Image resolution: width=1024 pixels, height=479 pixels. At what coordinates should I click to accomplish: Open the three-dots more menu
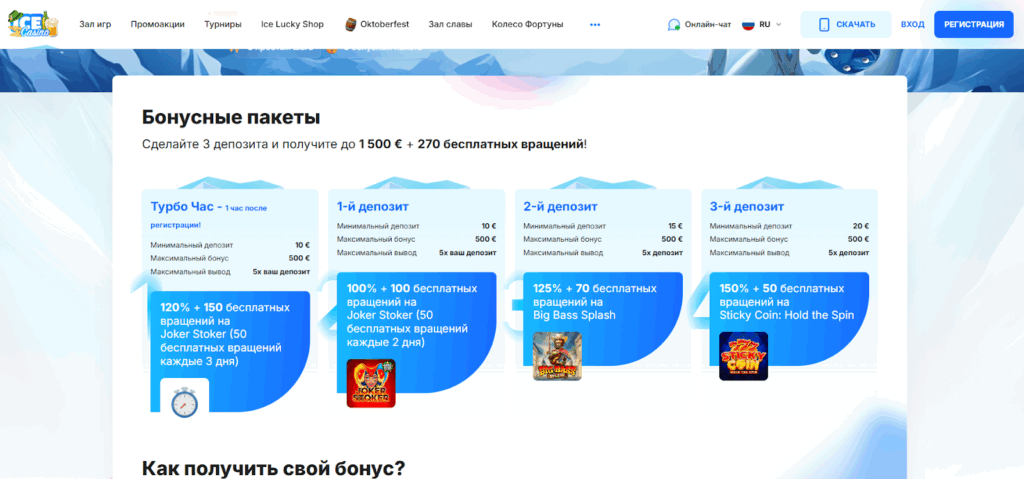pyautogui.click(x=595, y=24)
